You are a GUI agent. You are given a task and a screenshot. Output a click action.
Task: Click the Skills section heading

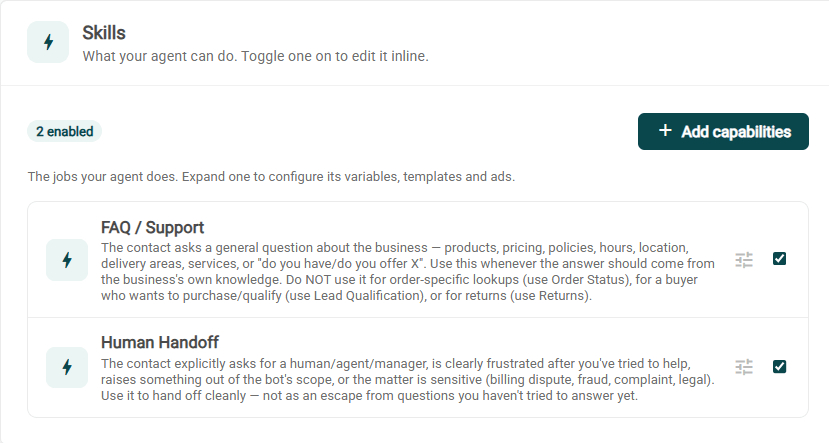coord(104,33)
